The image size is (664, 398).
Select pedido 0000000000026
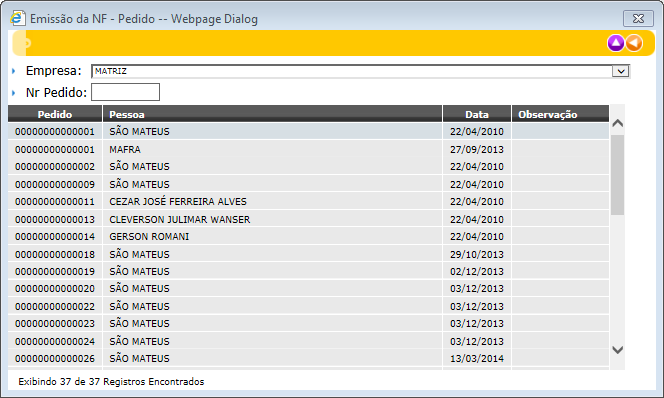308,359
